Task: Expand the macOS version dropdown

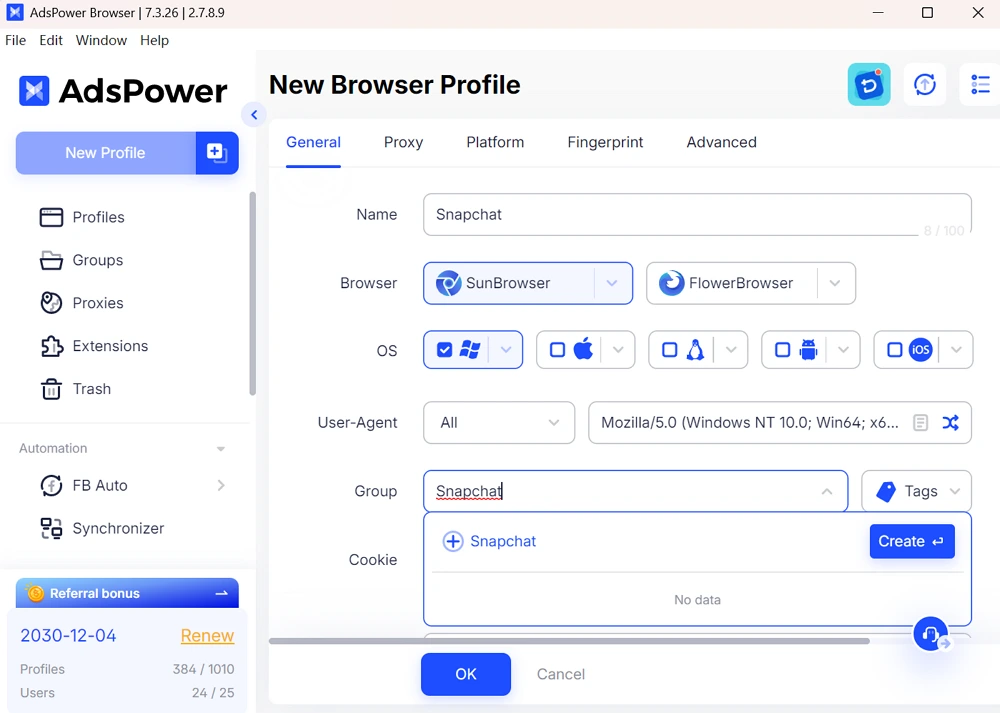Action: tap(618, 349)
